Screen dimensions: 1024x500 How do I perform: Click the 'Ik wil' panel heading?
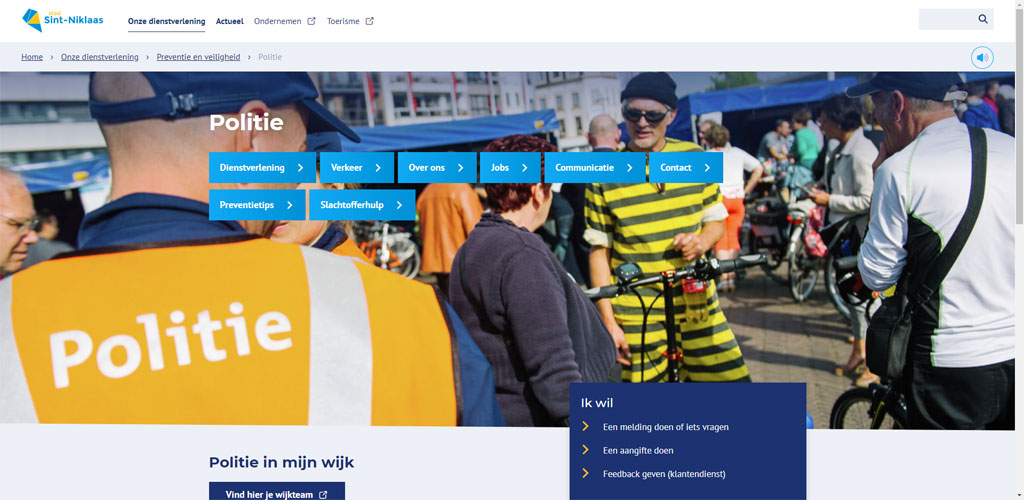coord(597,403)
